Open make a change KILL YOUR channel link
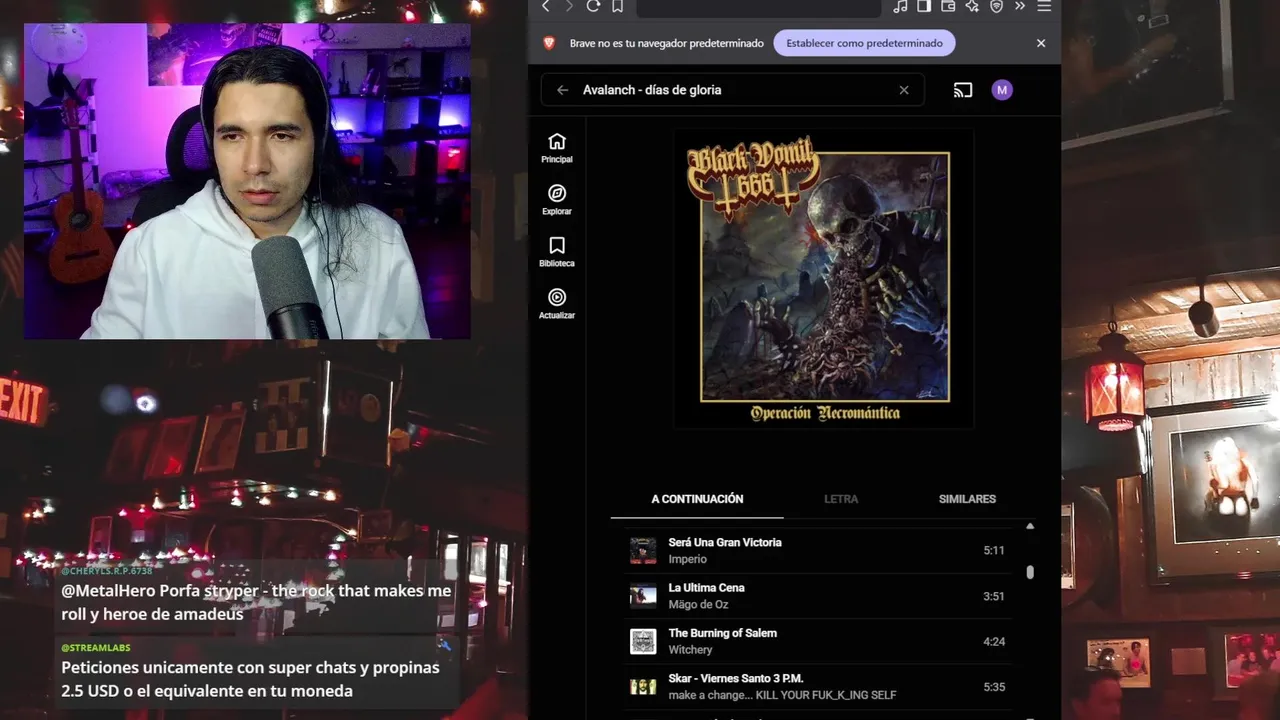 [x=782, y=695]
